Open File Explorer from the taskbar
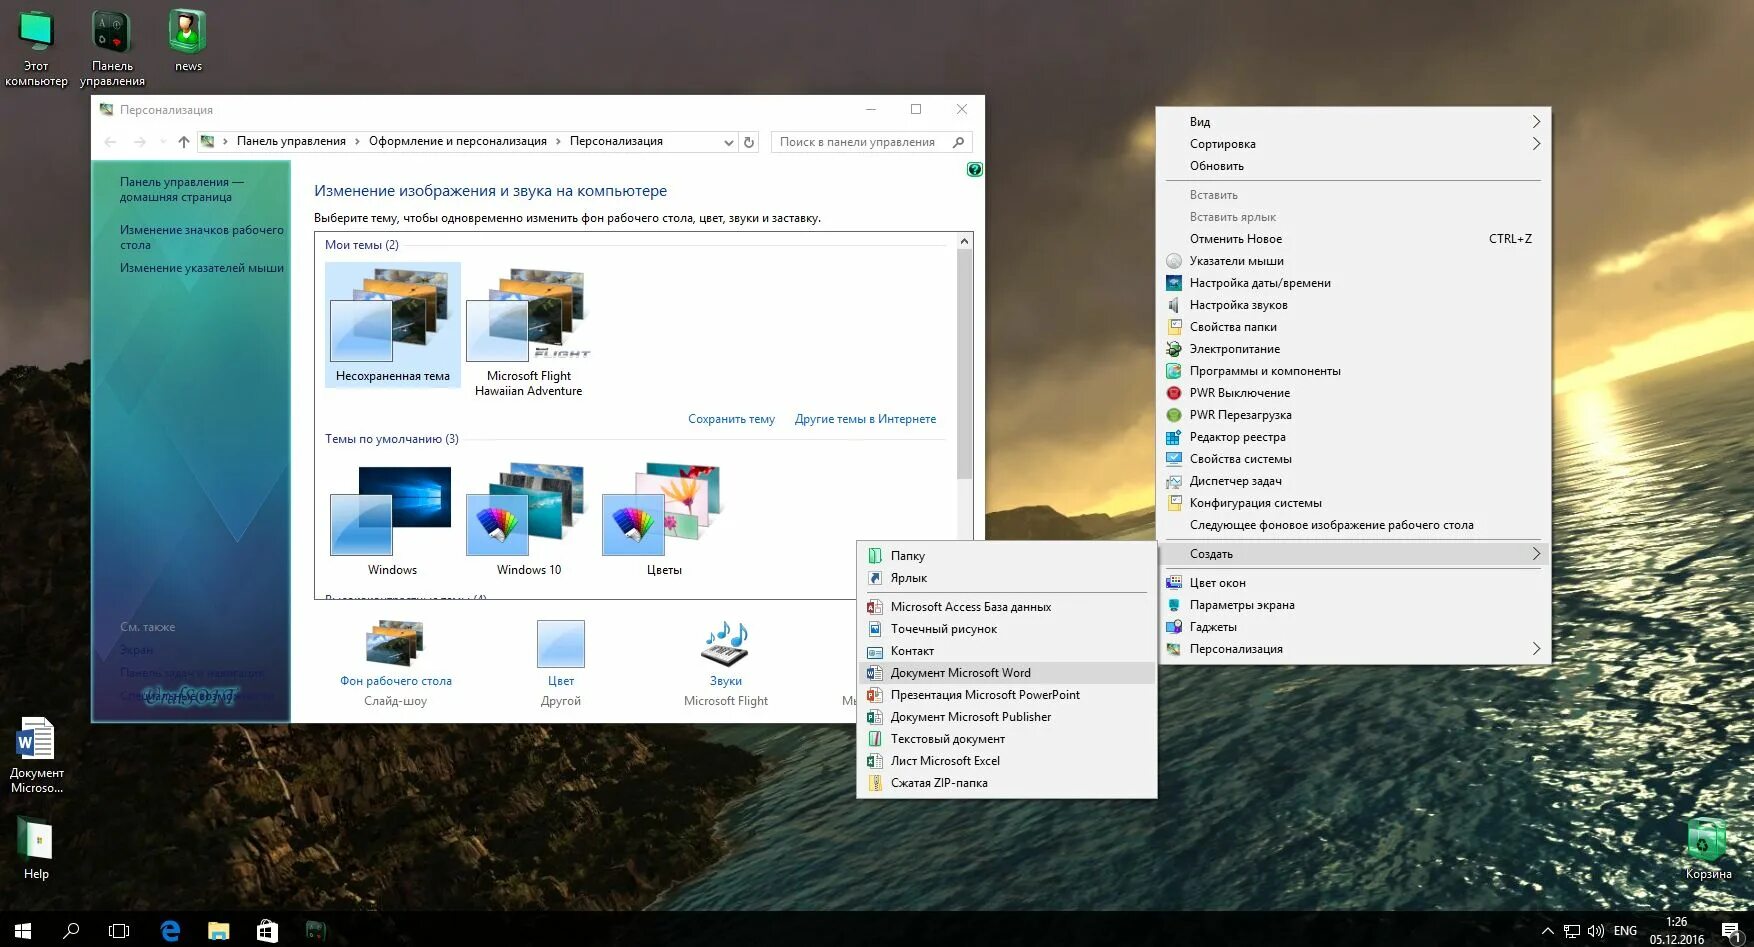1754x947 pixels. (x=218, y=930)
